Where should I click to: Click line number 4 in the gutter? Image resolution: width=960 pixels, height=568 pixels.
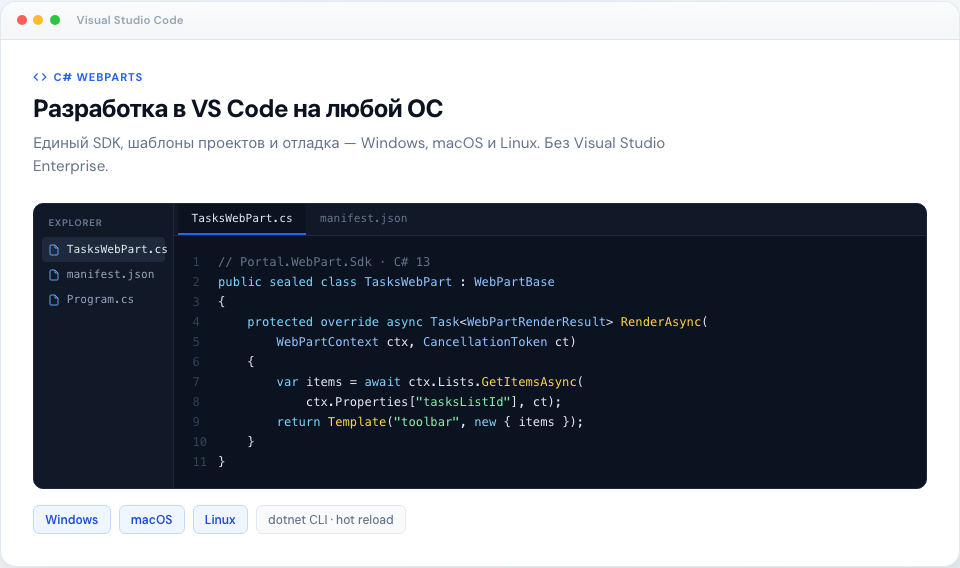pos(196,322)
